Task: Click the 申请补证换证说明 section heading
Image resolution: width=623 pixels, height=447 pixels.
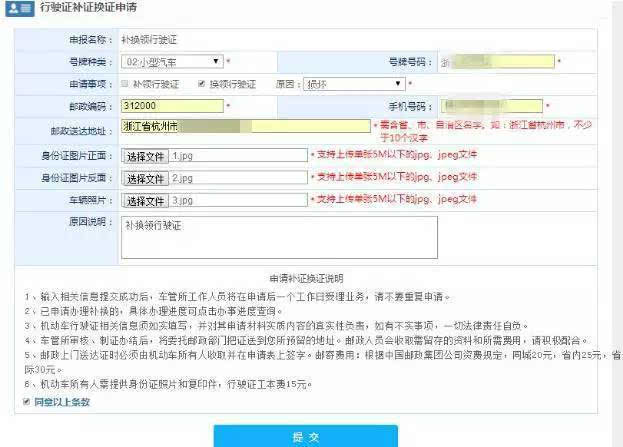Action: tap(306, 279)
